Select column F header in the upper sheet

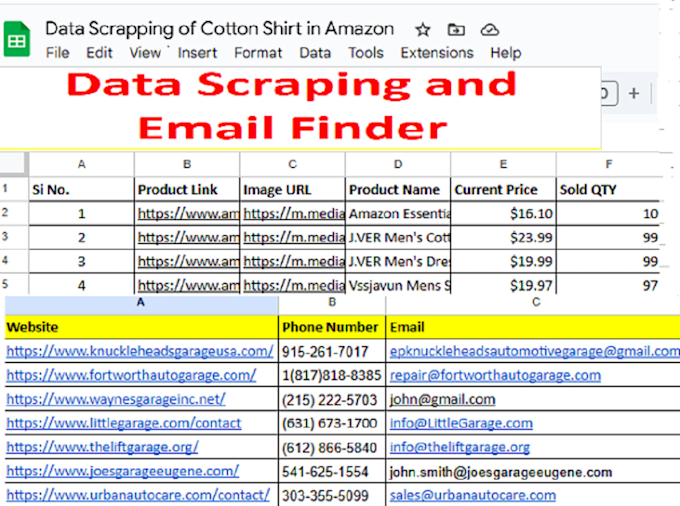coord(609,164)
